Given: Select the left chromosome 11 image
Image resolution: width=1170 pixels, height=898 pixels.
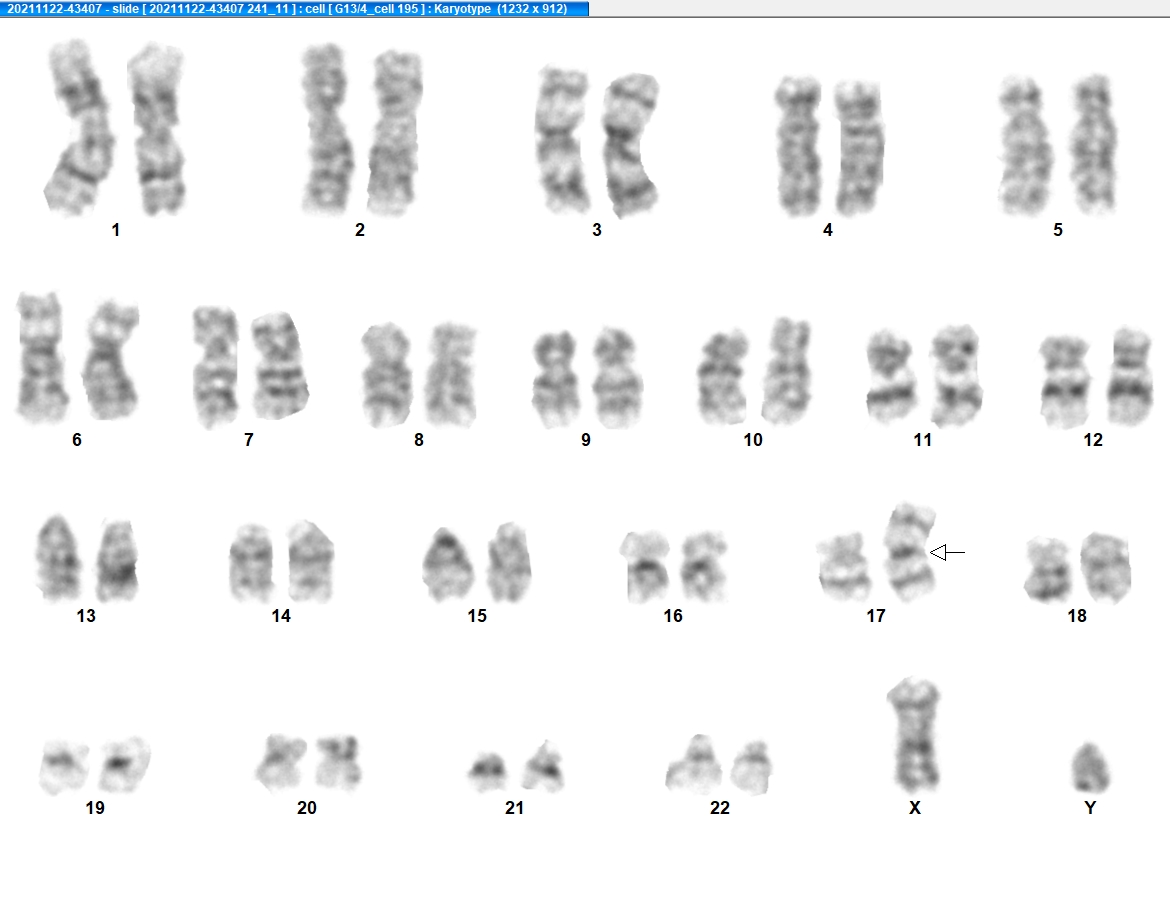Looking at the screenshot, I should (x=890, y=376).
